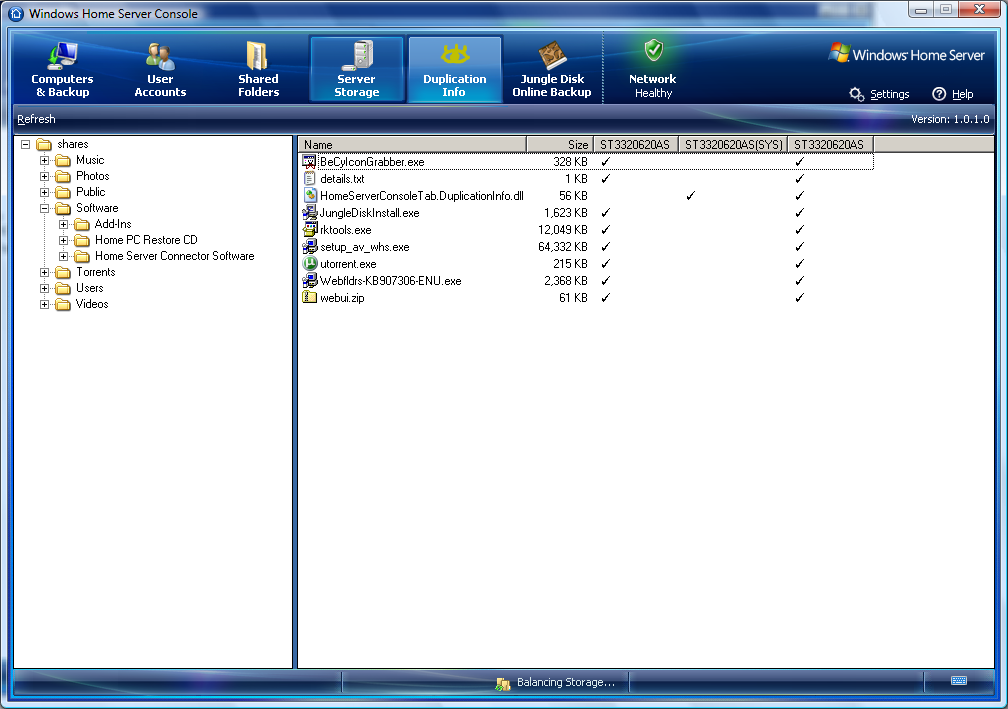Sort files by the Size column header
Screen dimensions: 1008x709
coord(559,145)
